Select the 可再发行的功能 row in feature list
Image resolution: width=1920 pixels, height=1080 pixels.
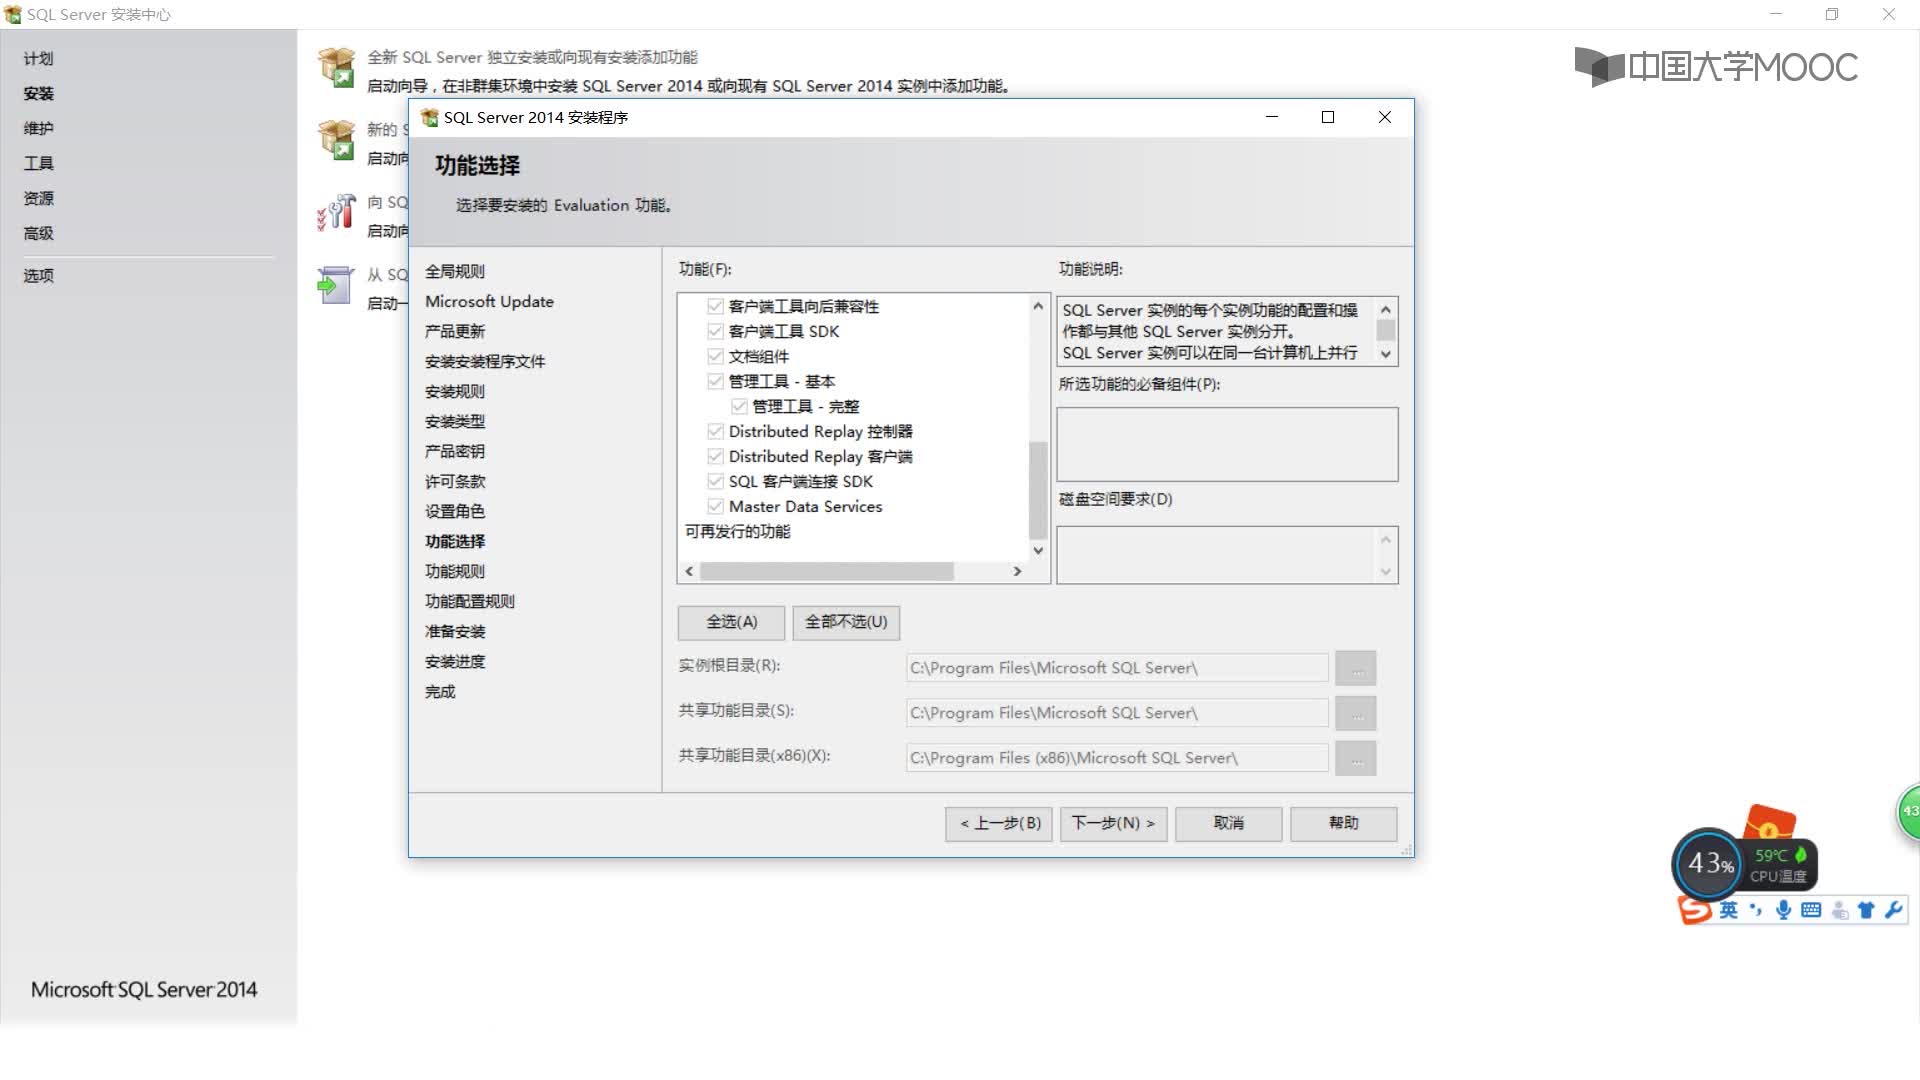click(x=738, y=531)
